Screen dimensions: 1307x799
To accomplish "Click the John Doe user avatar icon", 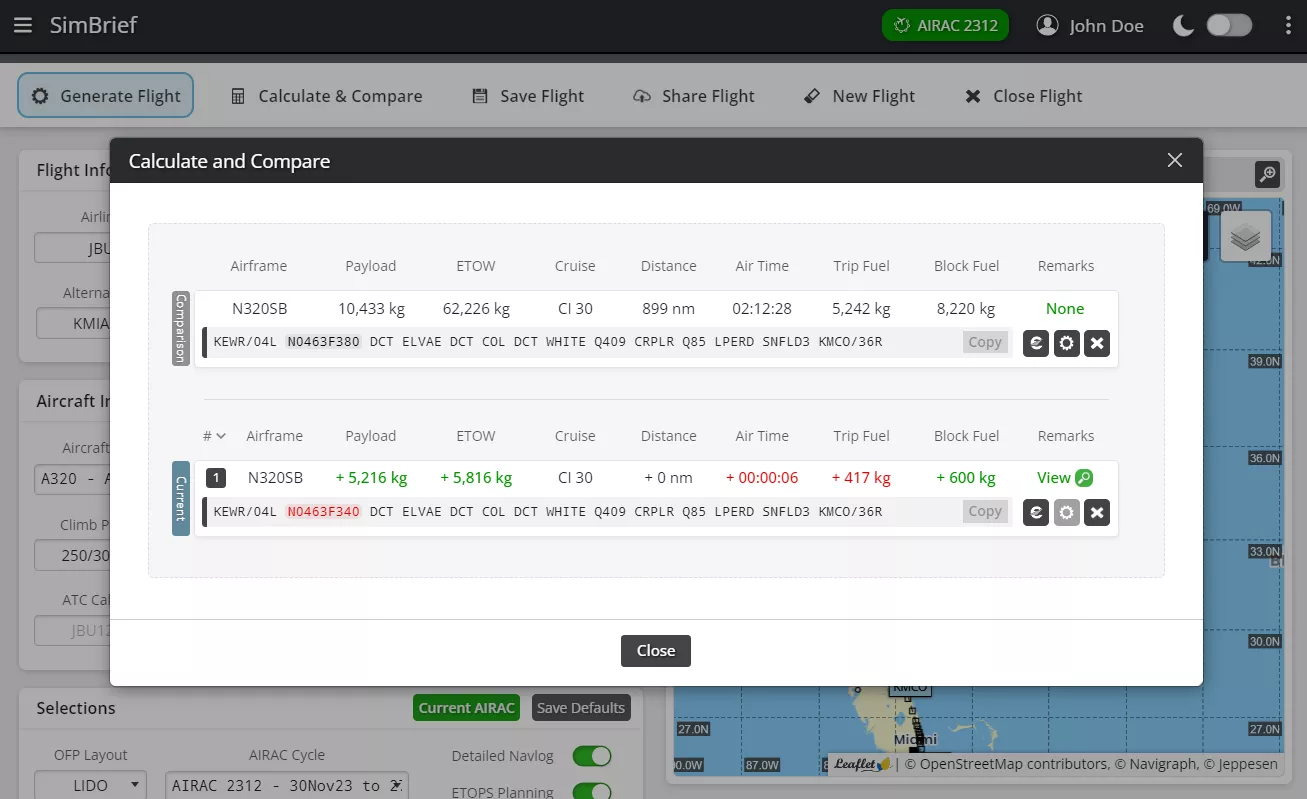I will (1047, 25).
